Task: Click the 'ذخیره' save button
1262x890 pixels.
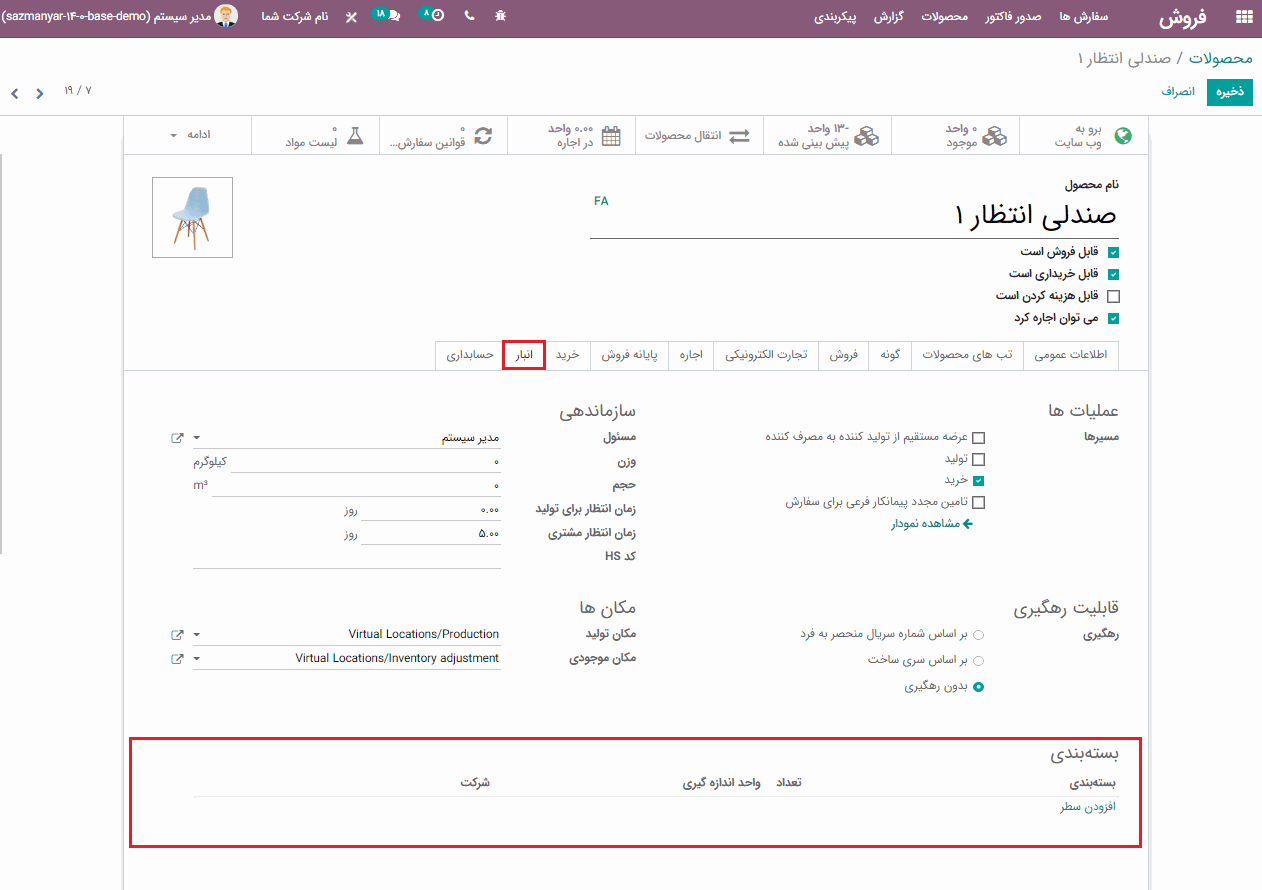Action: pos(1229,92)
